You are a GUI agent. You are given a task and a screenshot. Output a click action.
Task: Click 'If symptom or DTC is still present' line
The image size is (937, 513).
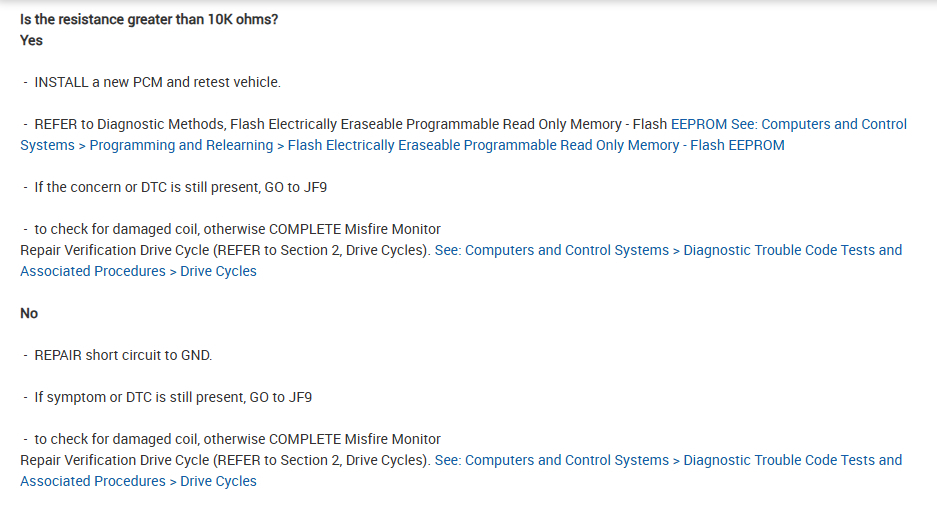pyautogui.click(x=173, y=397)
